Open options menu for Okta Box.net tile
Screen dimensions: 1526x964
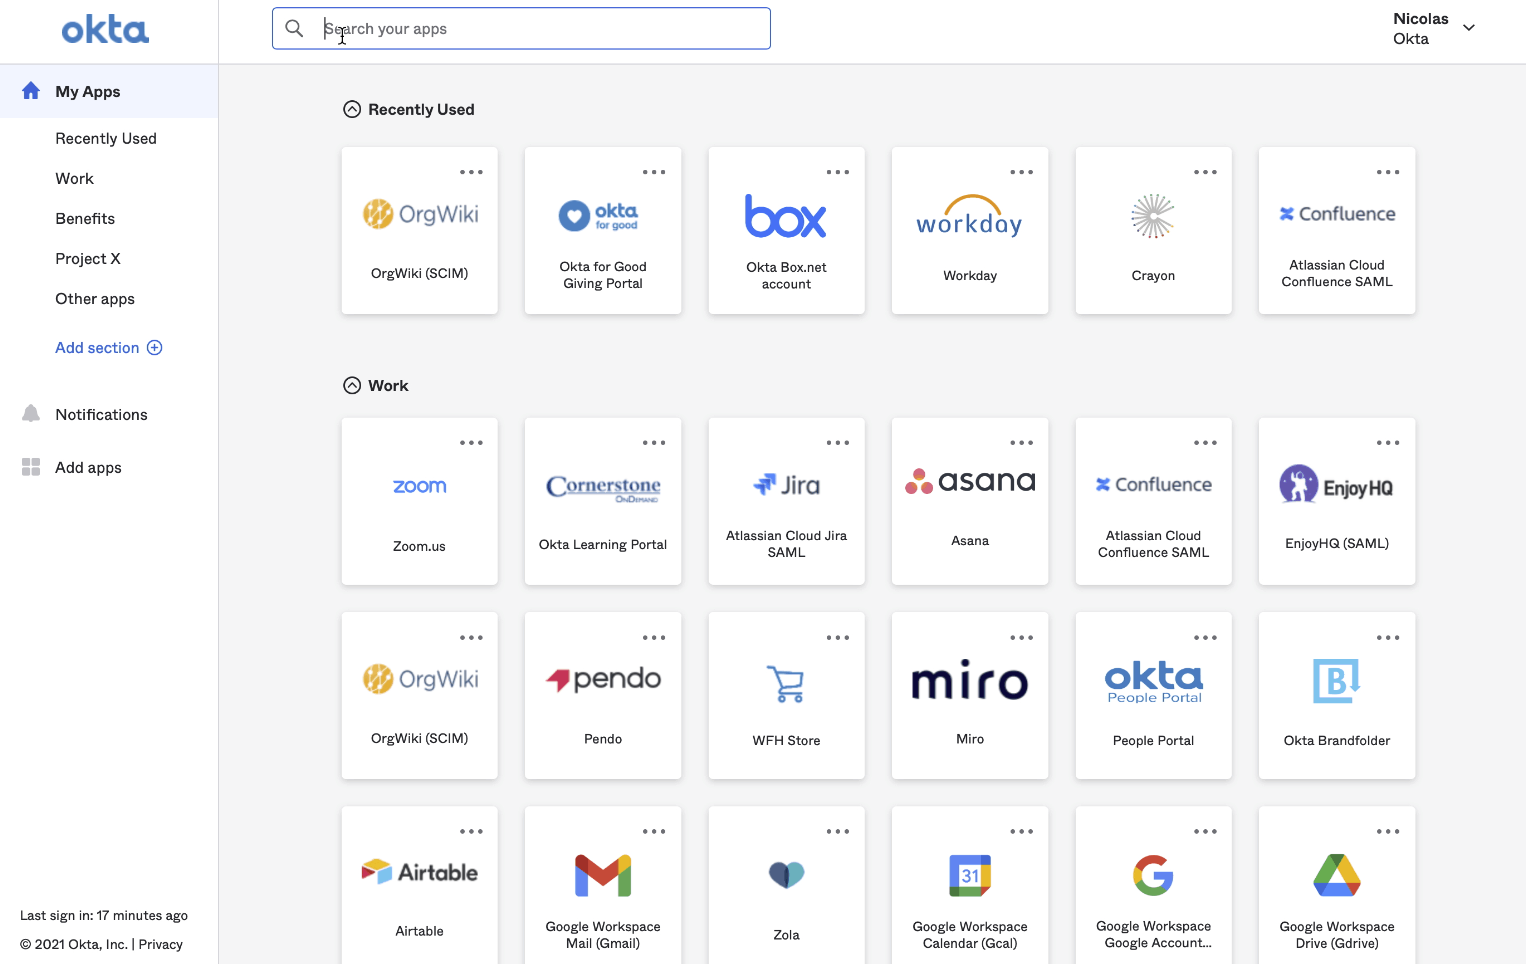pyautogui.click(x=838, y=172)
